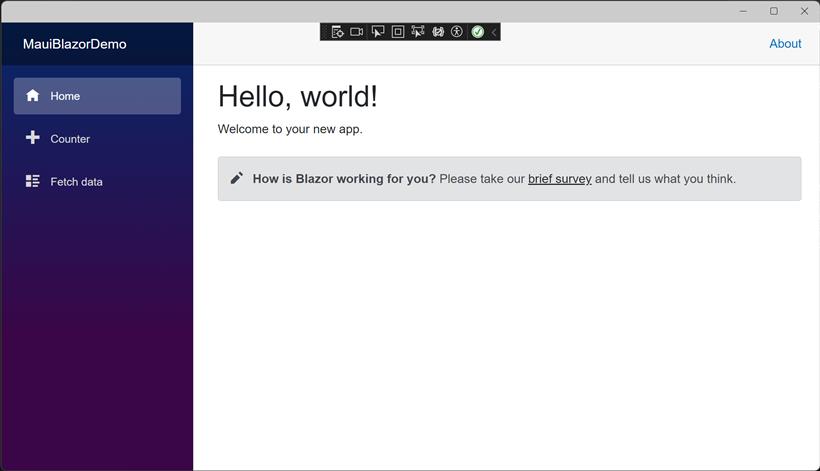820x471 pixels.
Task: Click 'How is Blazor working for you?' text
Action: [x=344, y=179]
